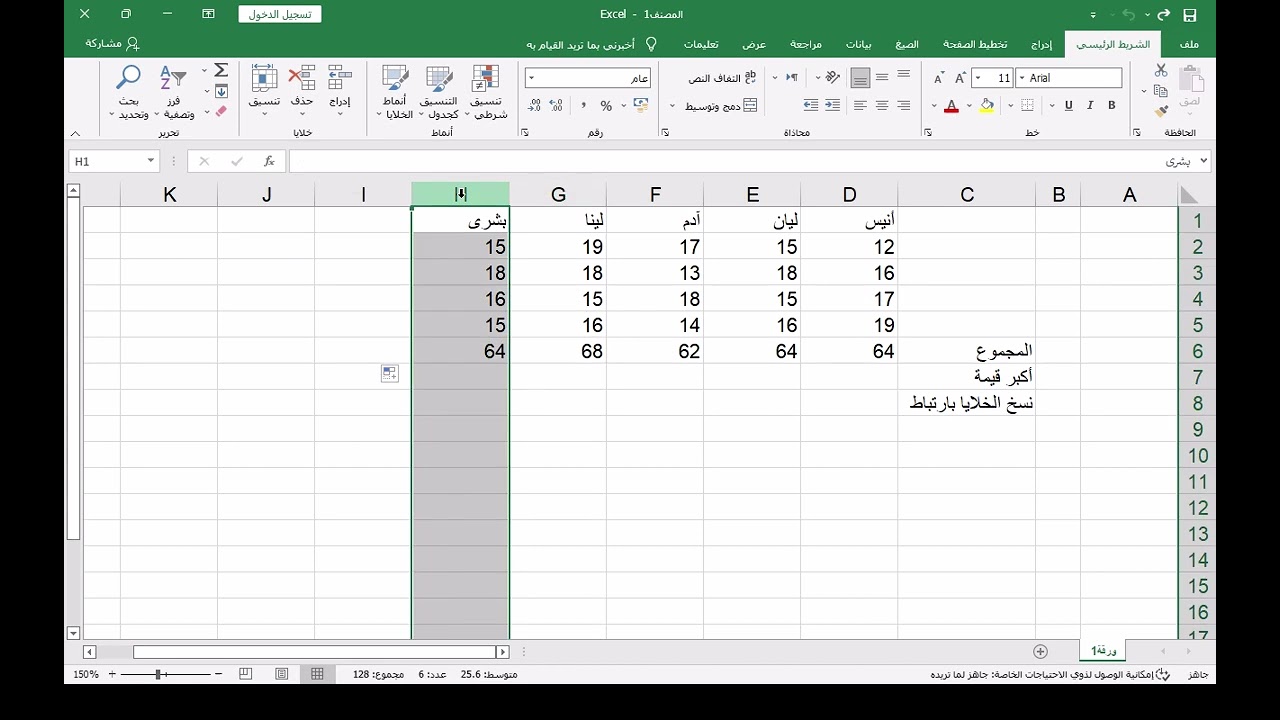
Task: Toggle Bold formatting
Action: (x=1111, y=105)
